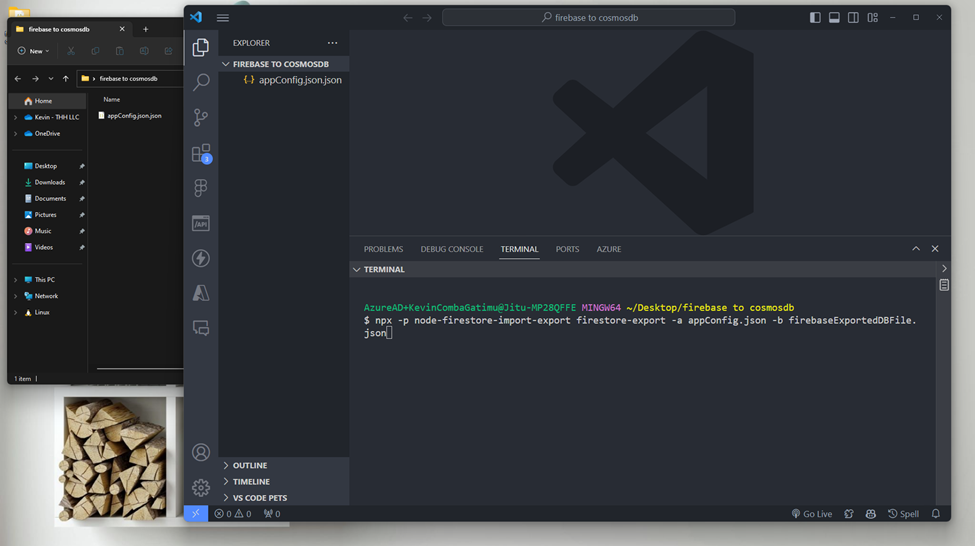Switch to the DEBUG CONSOLE tab
The image size is (975, 546).
(451, 249)
